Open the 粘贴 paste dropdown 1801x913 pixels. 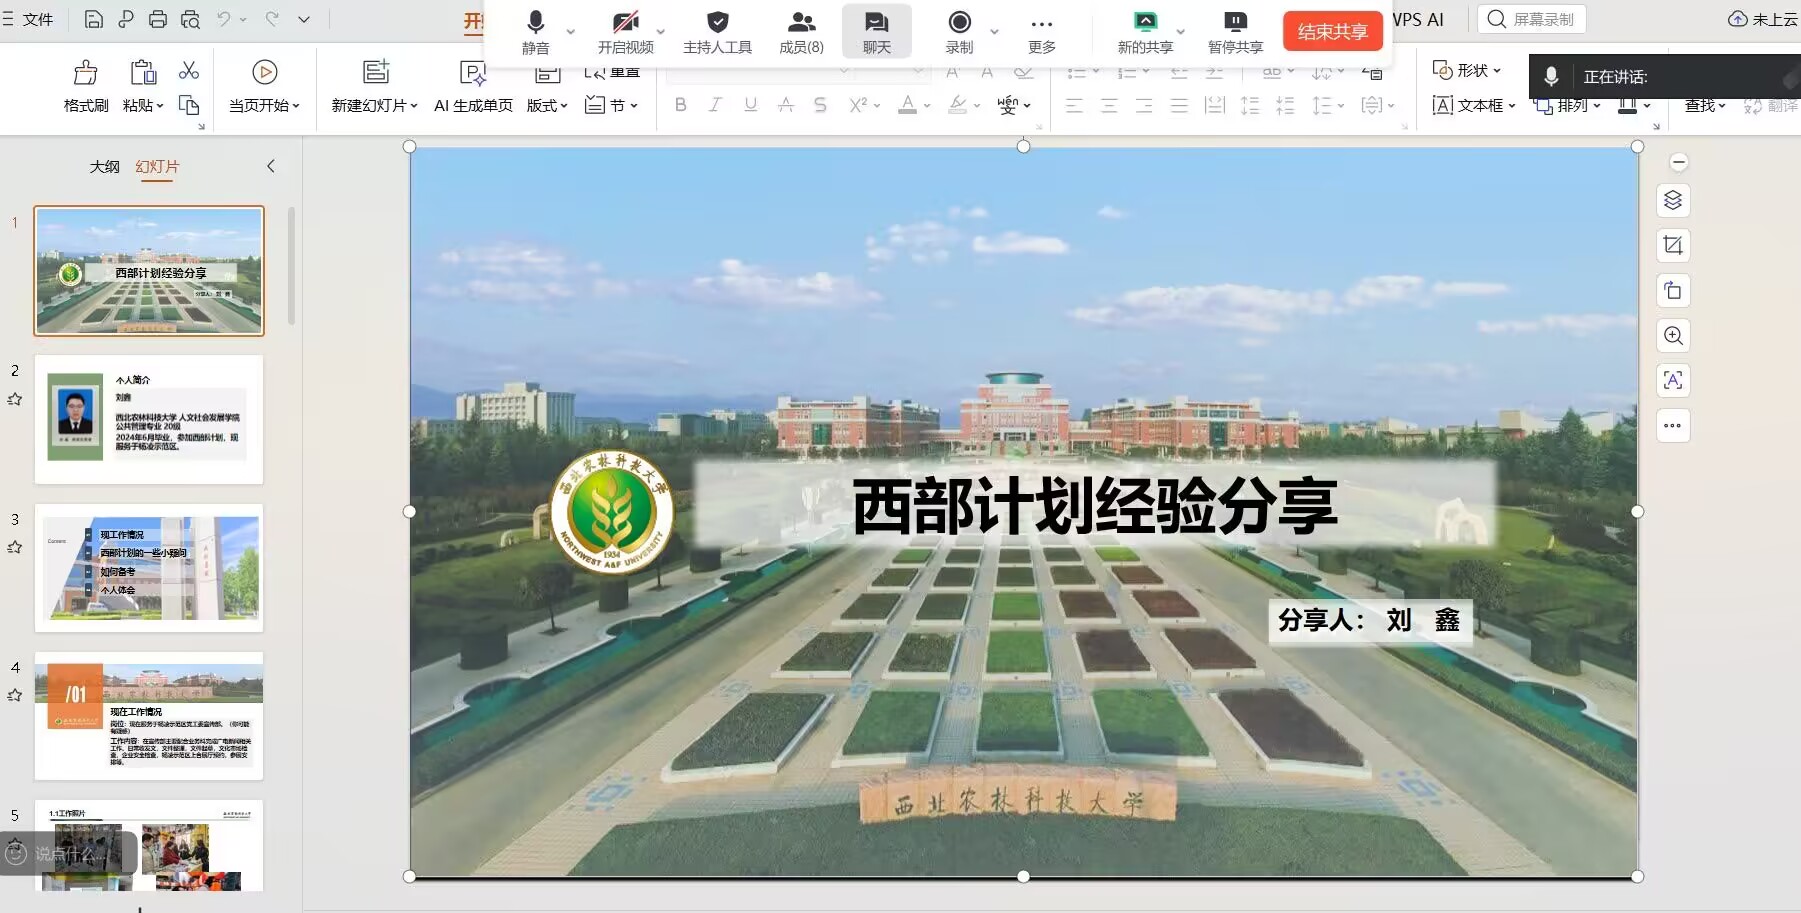[143, 105]
